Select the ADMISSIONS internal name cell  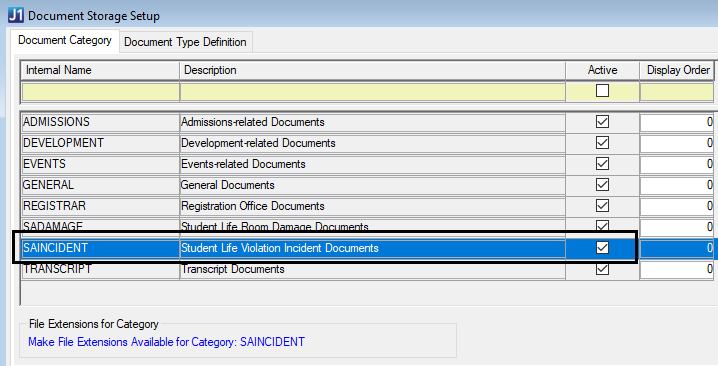(x=100, y=122)
